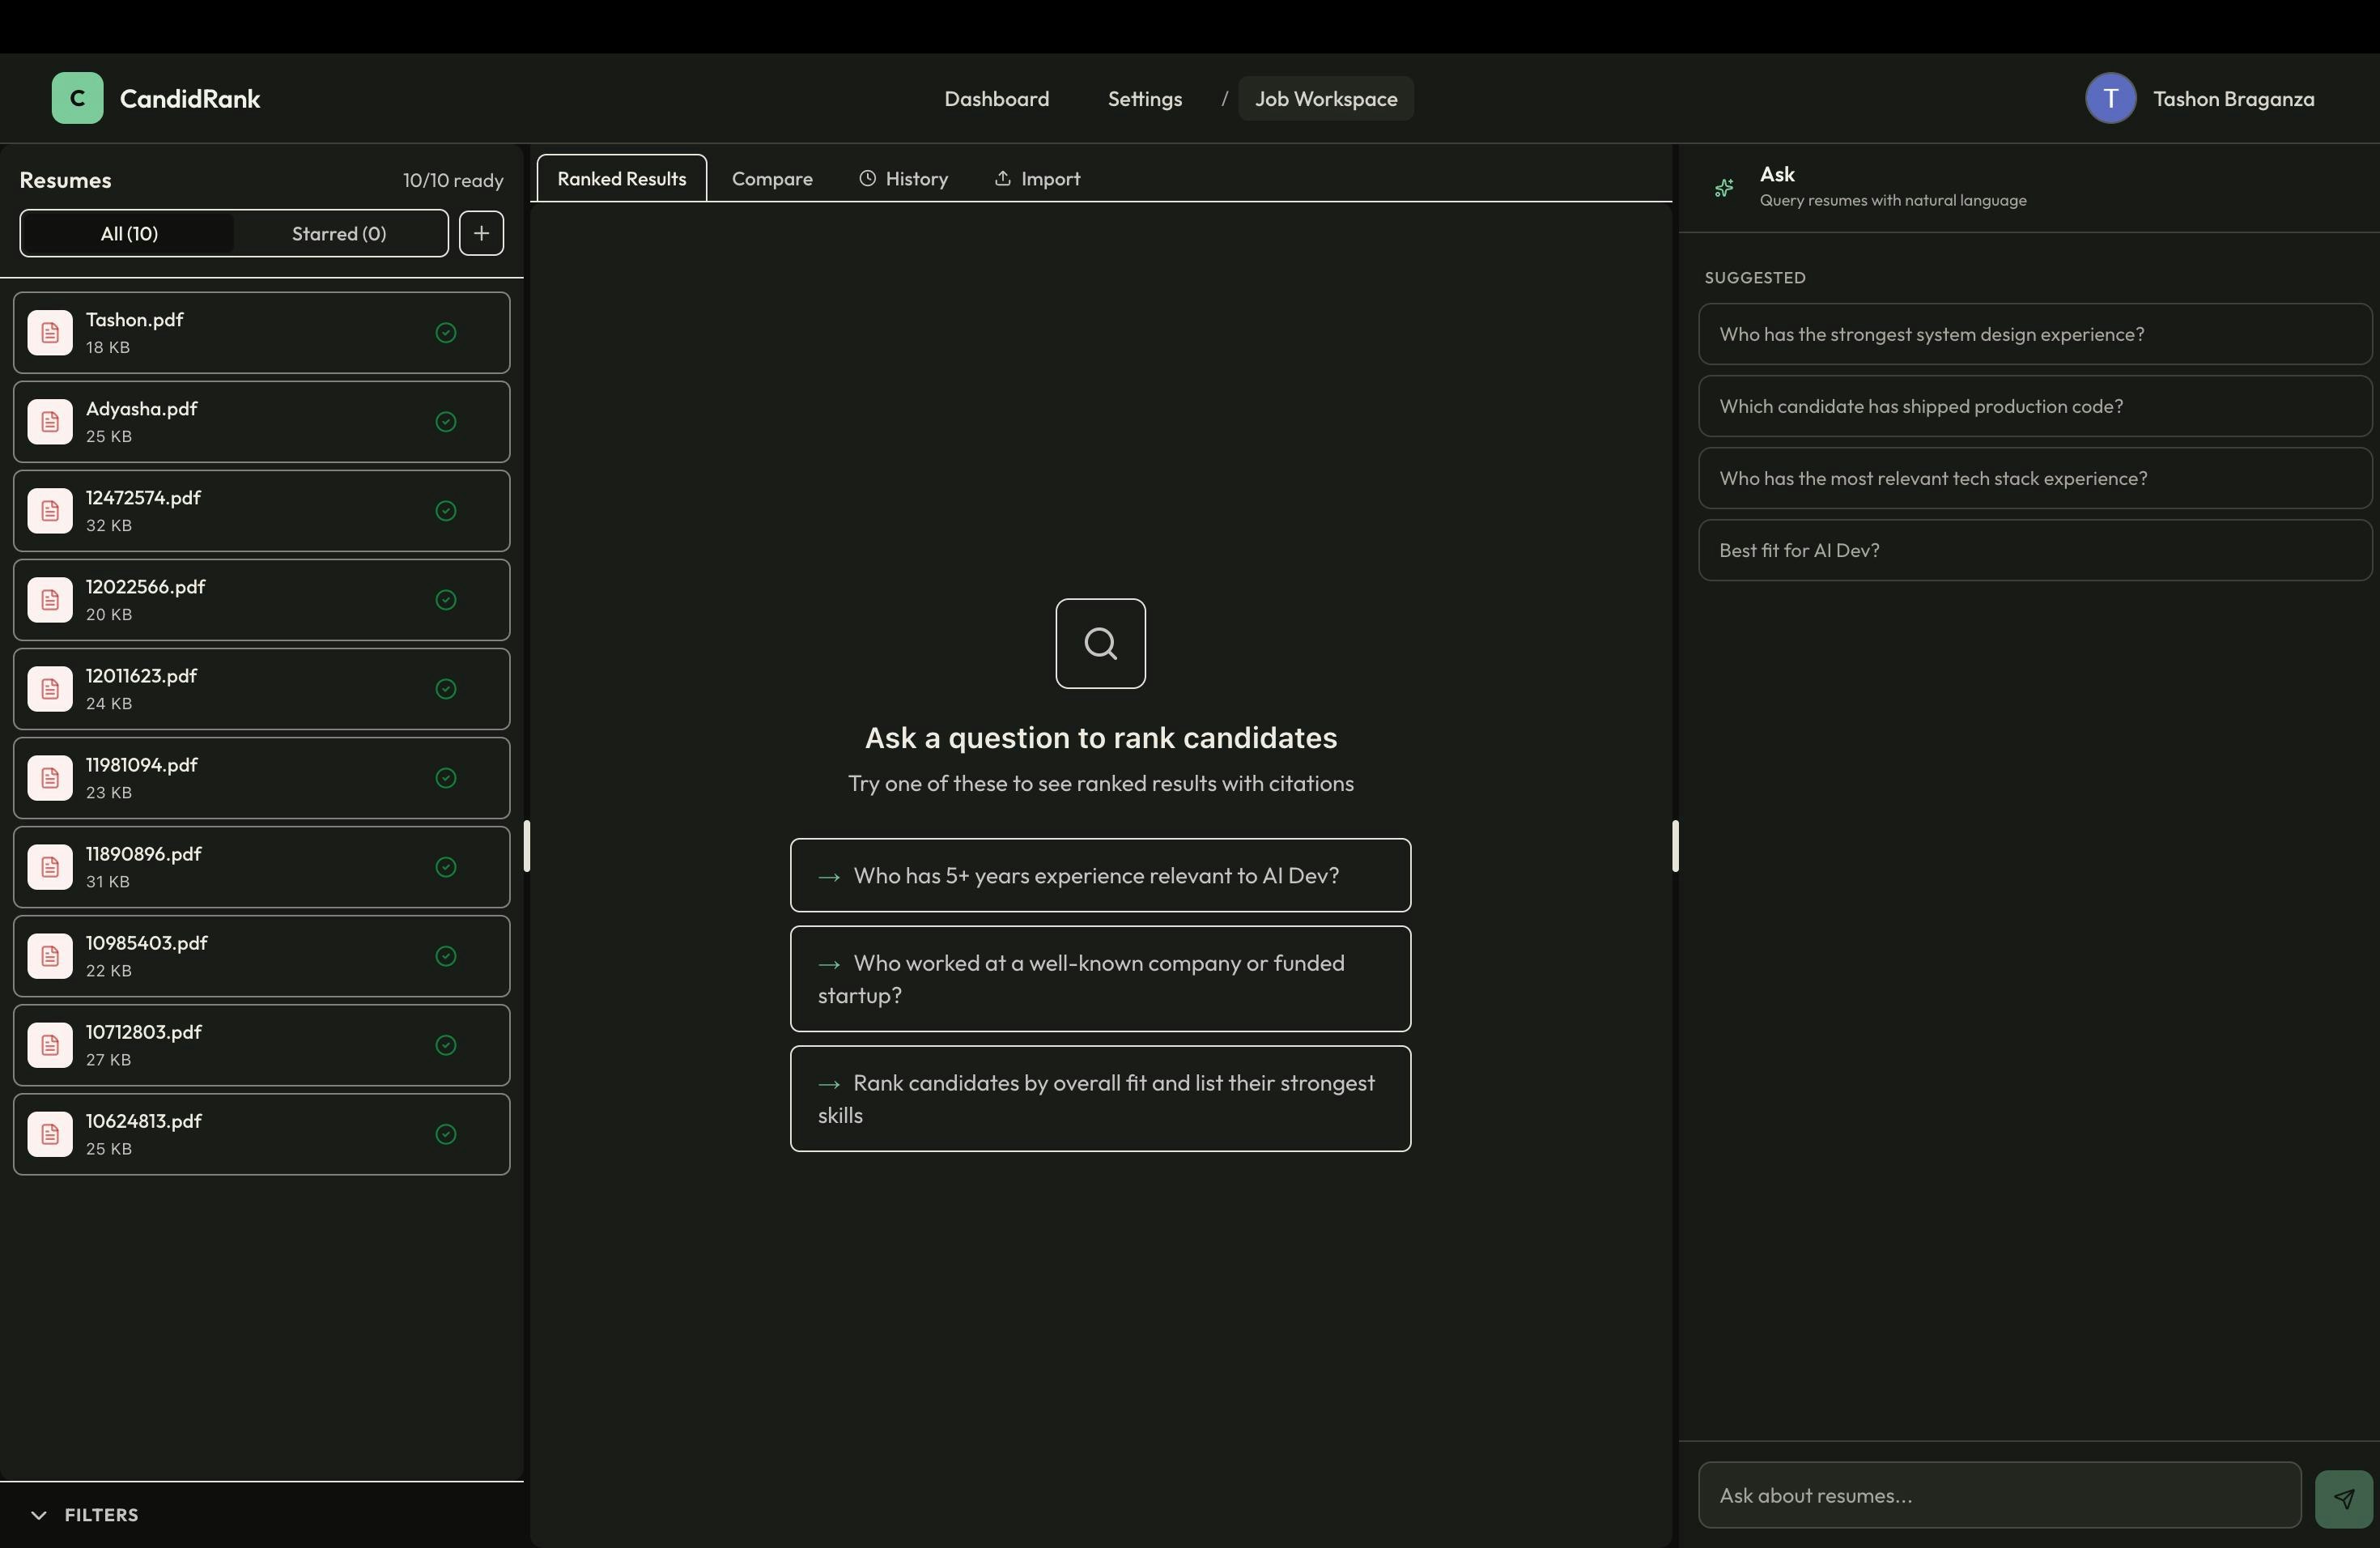This screenshot has height=1548, width=2380.
Task: Choose suggestion 'Best fit for AI Dev?'
Action: click(2034, 550)
